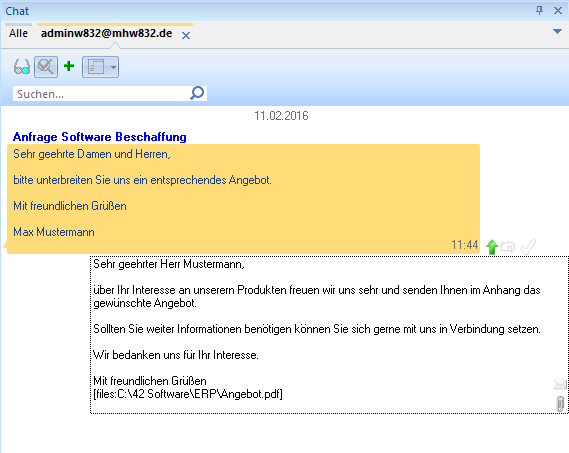Click the files attachment path line

188,394
